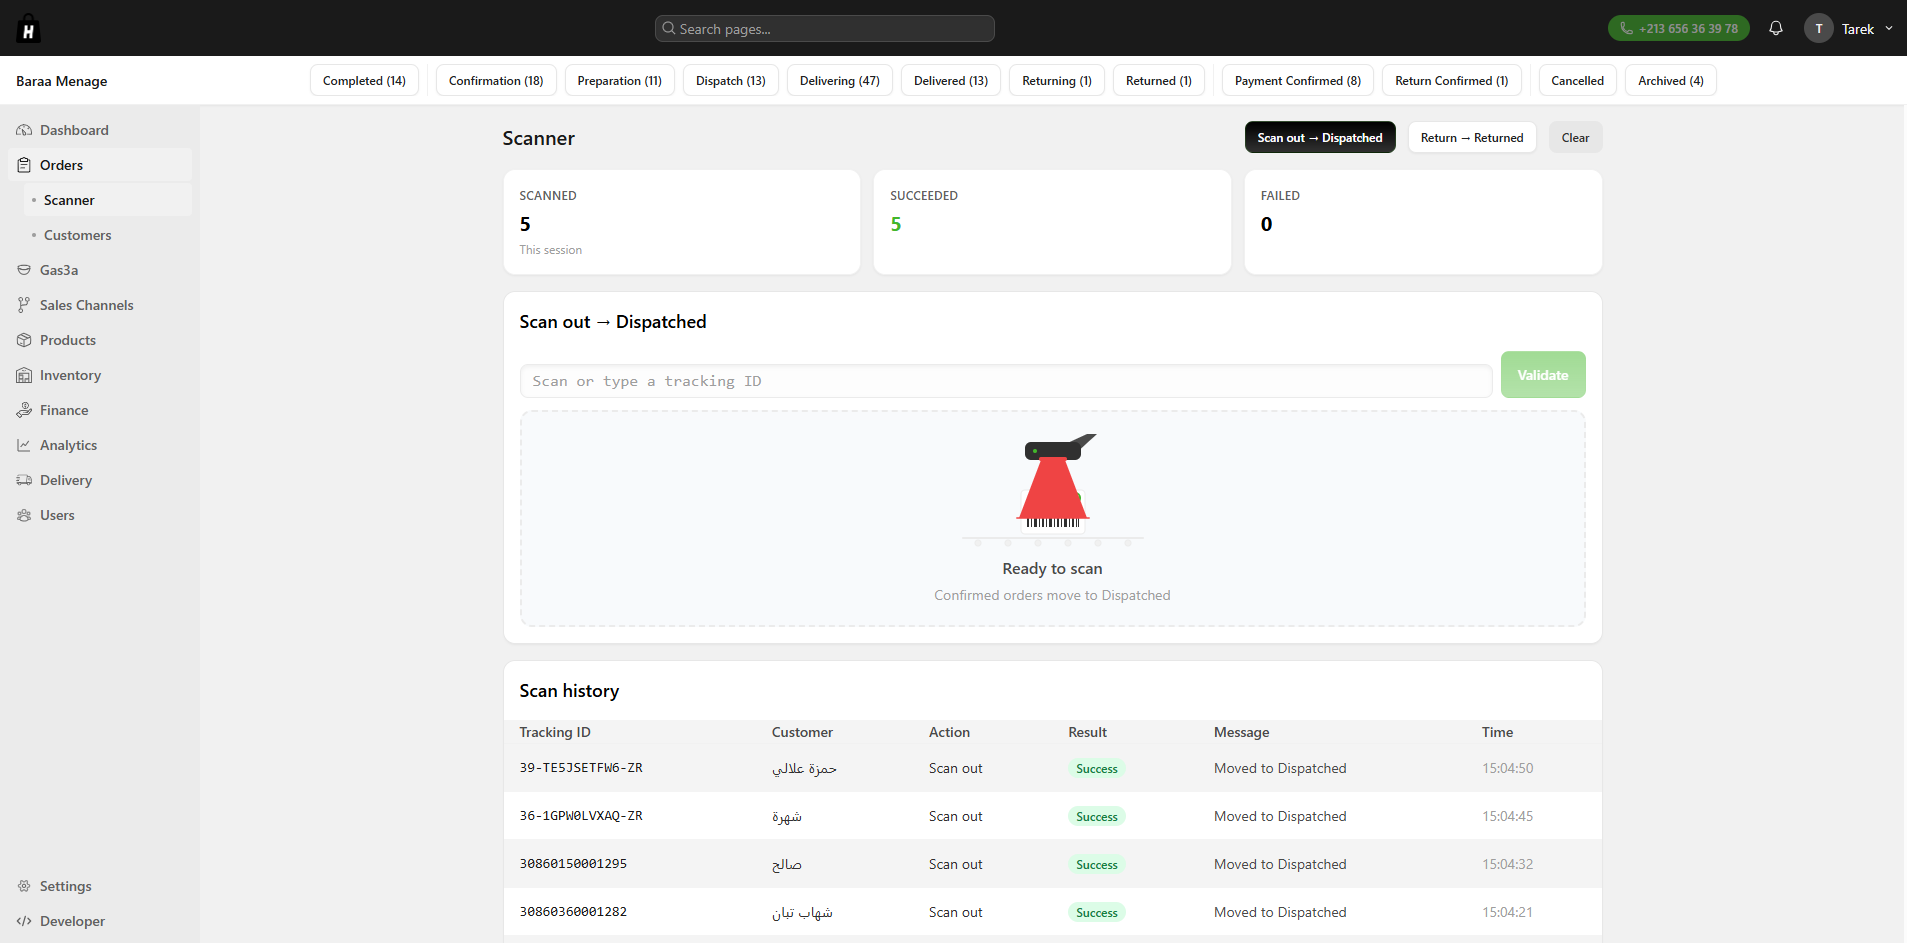Click the Developer code icon
Viewport: 1907px width, 943px height.
pos(24,921)
